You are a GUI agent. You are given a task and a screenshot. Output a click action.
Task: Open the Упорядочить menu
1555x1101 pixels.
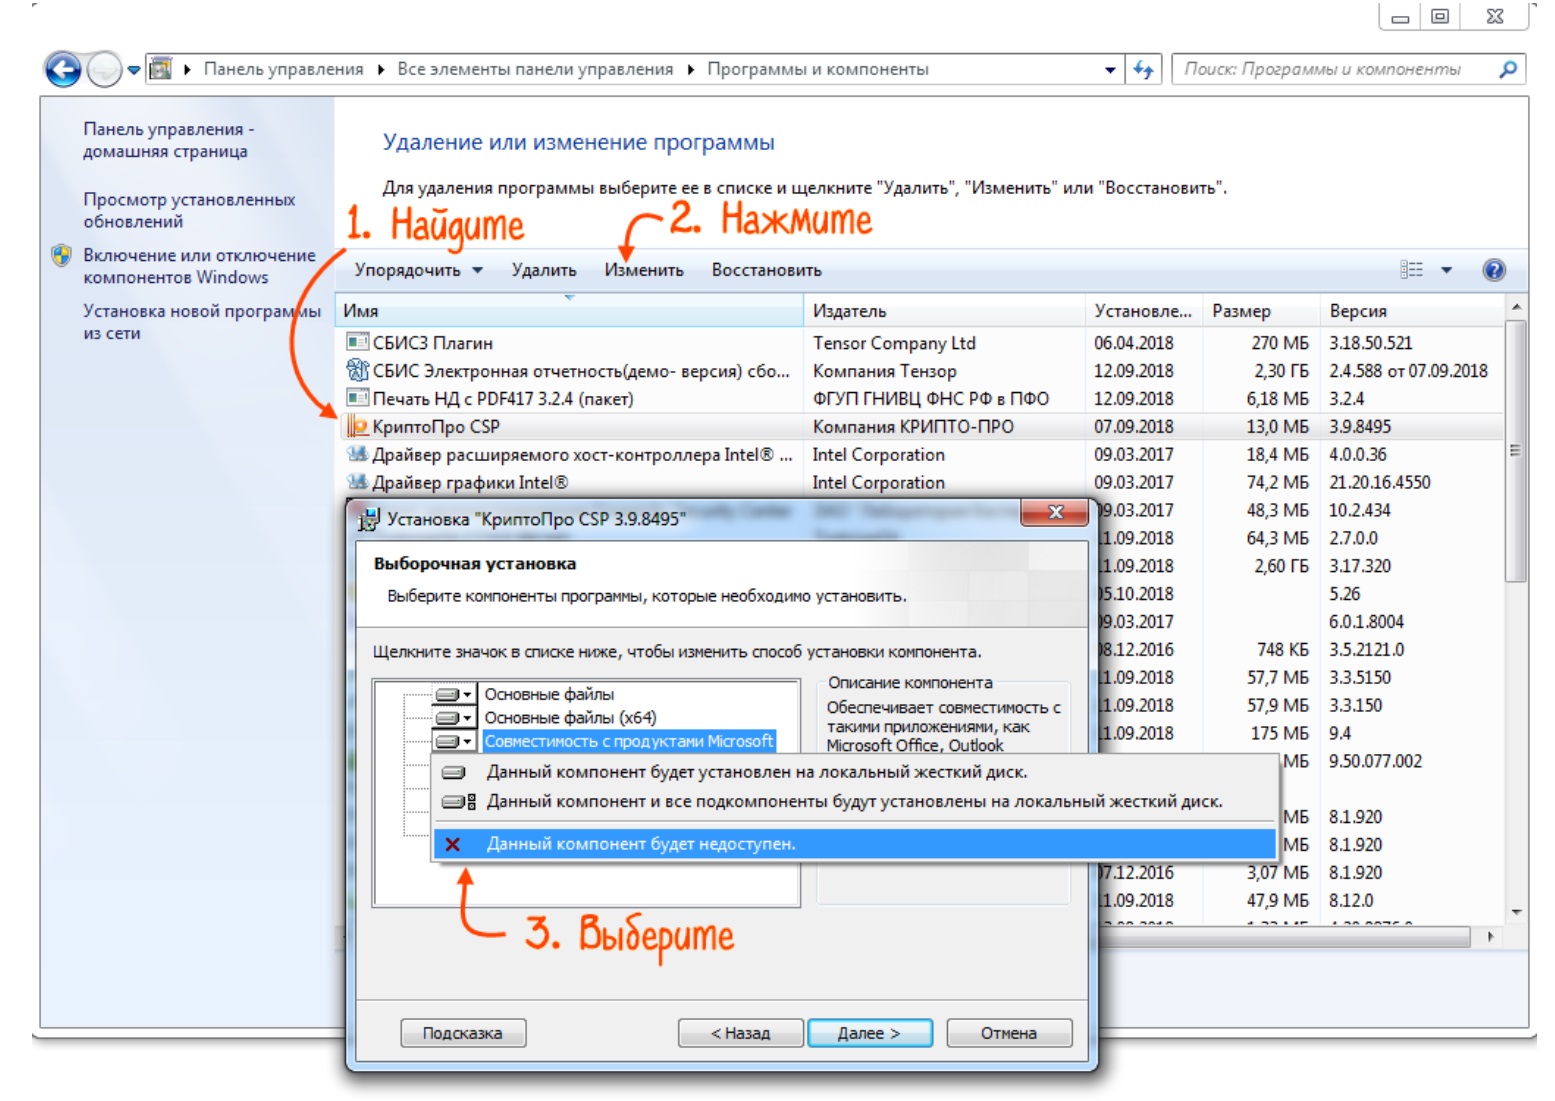coord(418,270)
